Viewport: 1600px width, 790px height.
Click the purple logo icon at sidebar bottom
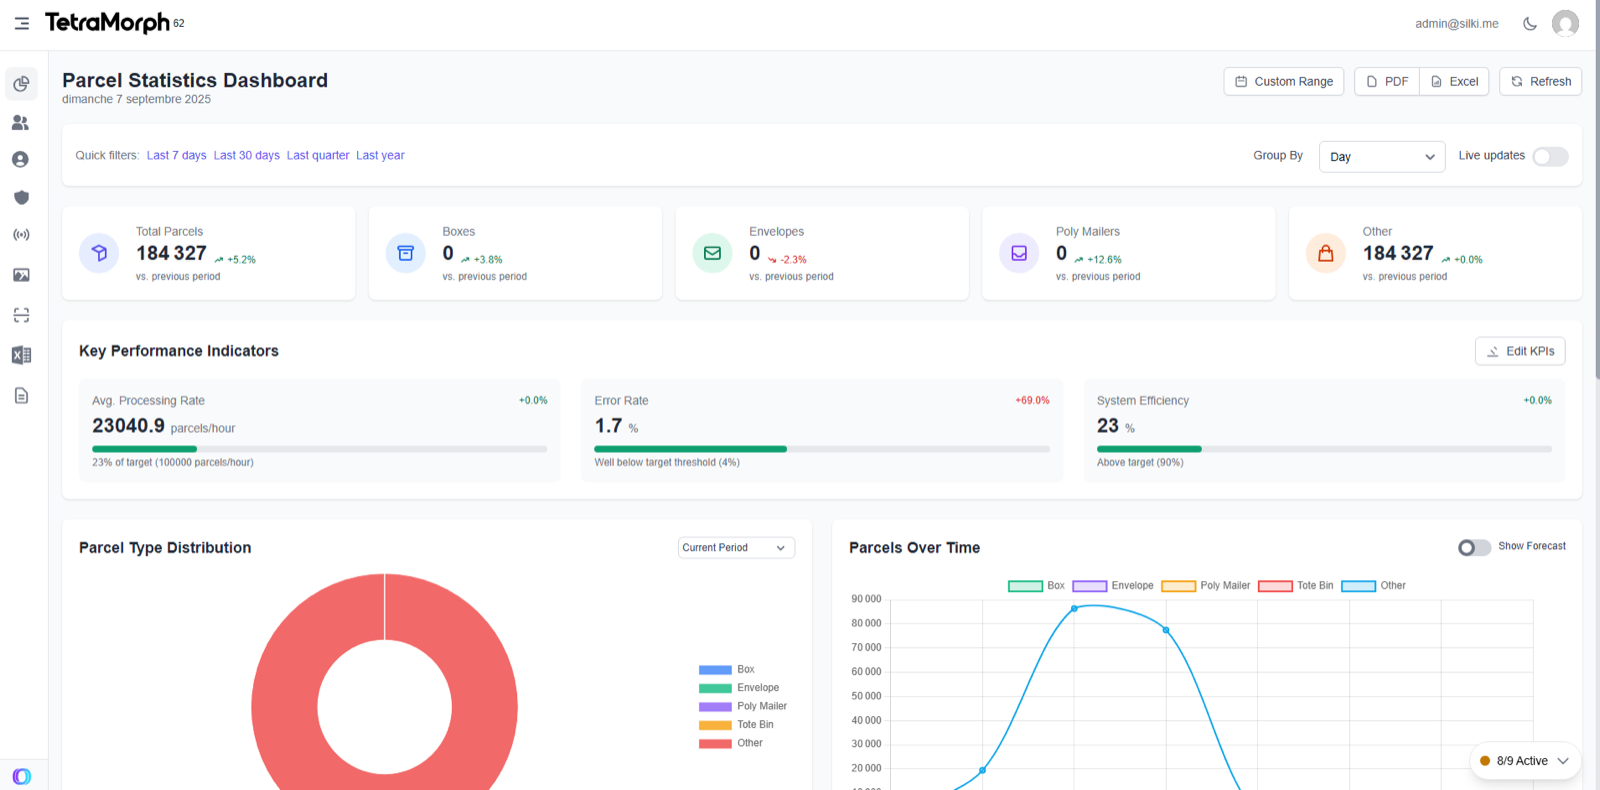(22, 776)
